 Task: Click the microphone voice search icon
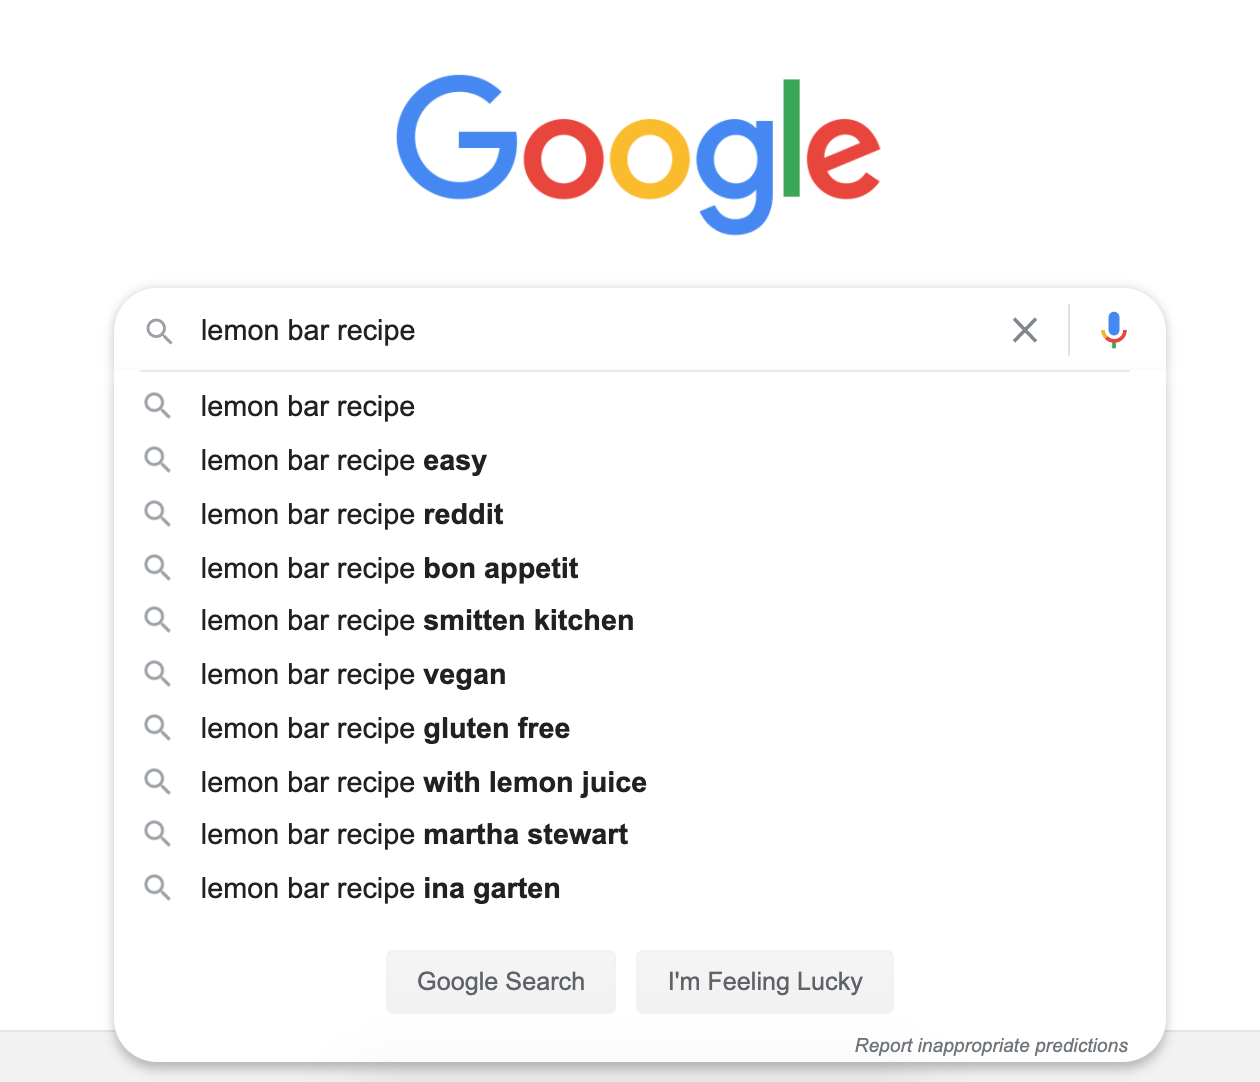(1113, 330)
